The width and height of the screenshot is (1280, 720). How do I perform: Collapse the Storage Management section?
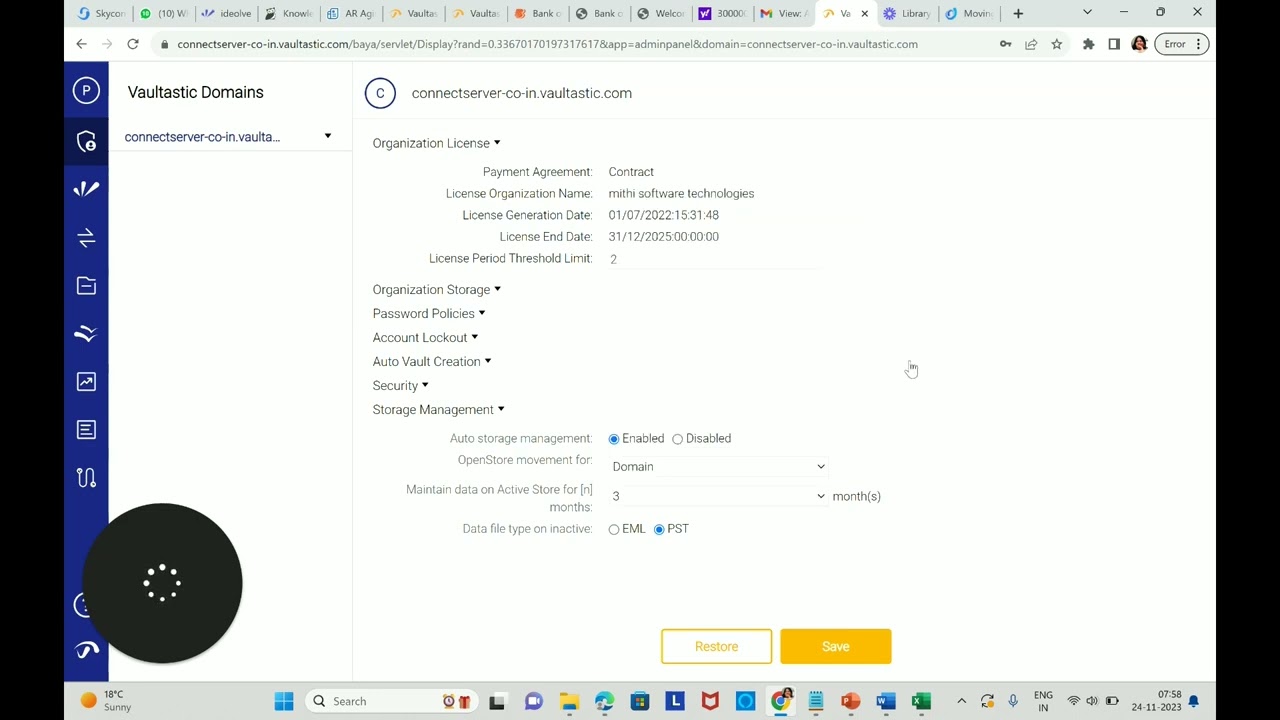tap(438, 409)
